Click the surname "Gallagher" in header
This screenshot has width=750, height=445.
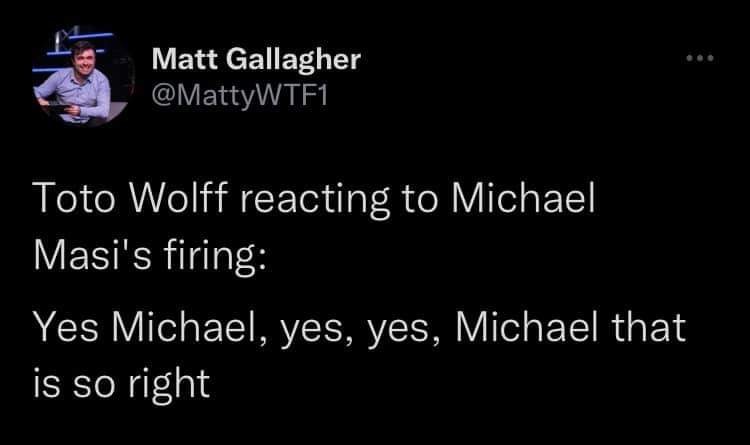coord(293,61)
